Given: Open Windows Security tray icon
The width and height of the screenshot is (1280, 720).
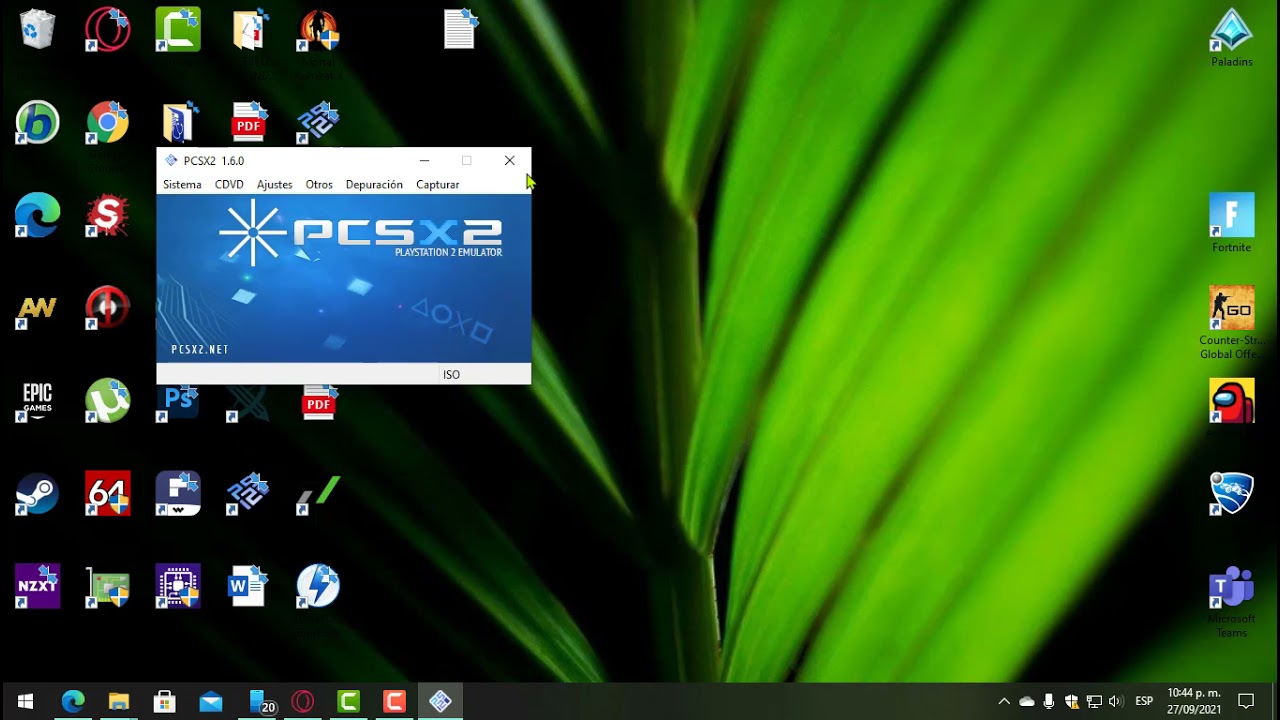Looking at the screenshot, I should coord(1072,701).
